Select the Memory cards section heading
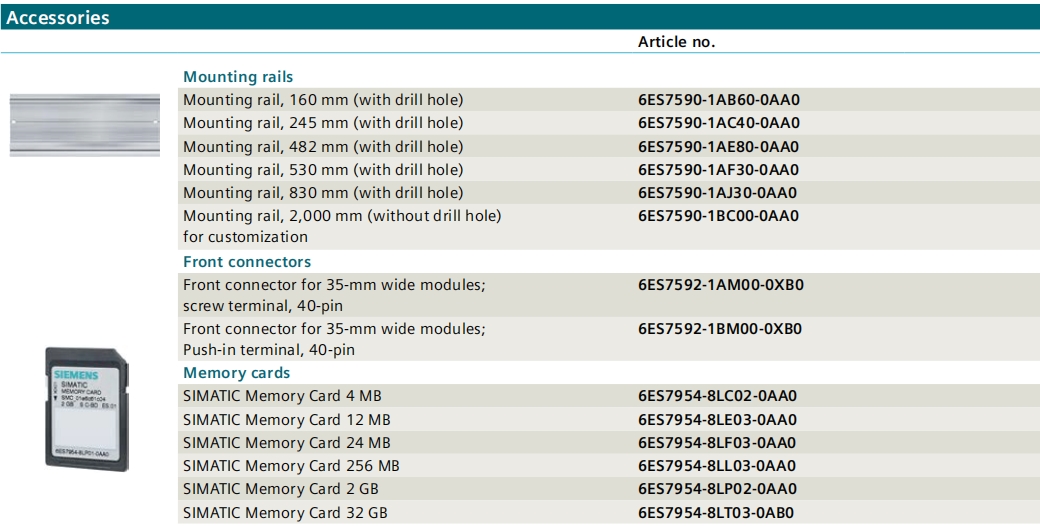This screenshot has height=526, width=1040. point(236,373)
